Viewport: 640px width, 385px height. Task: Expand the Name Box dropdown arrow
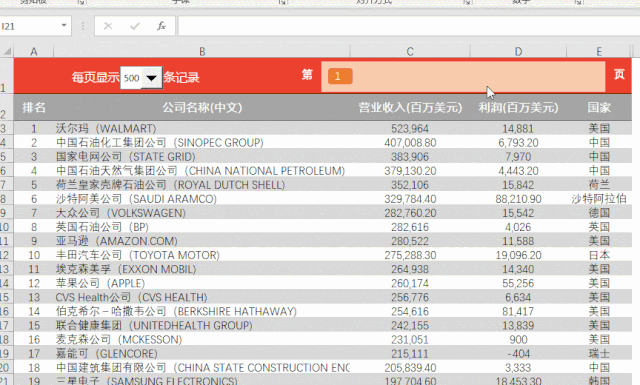(x=64, y=26)
